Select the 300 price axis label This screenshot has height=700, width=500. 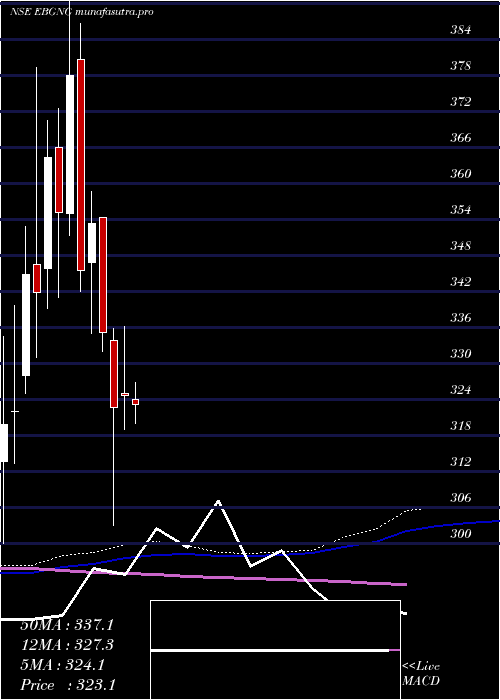(x=460, y=533)
